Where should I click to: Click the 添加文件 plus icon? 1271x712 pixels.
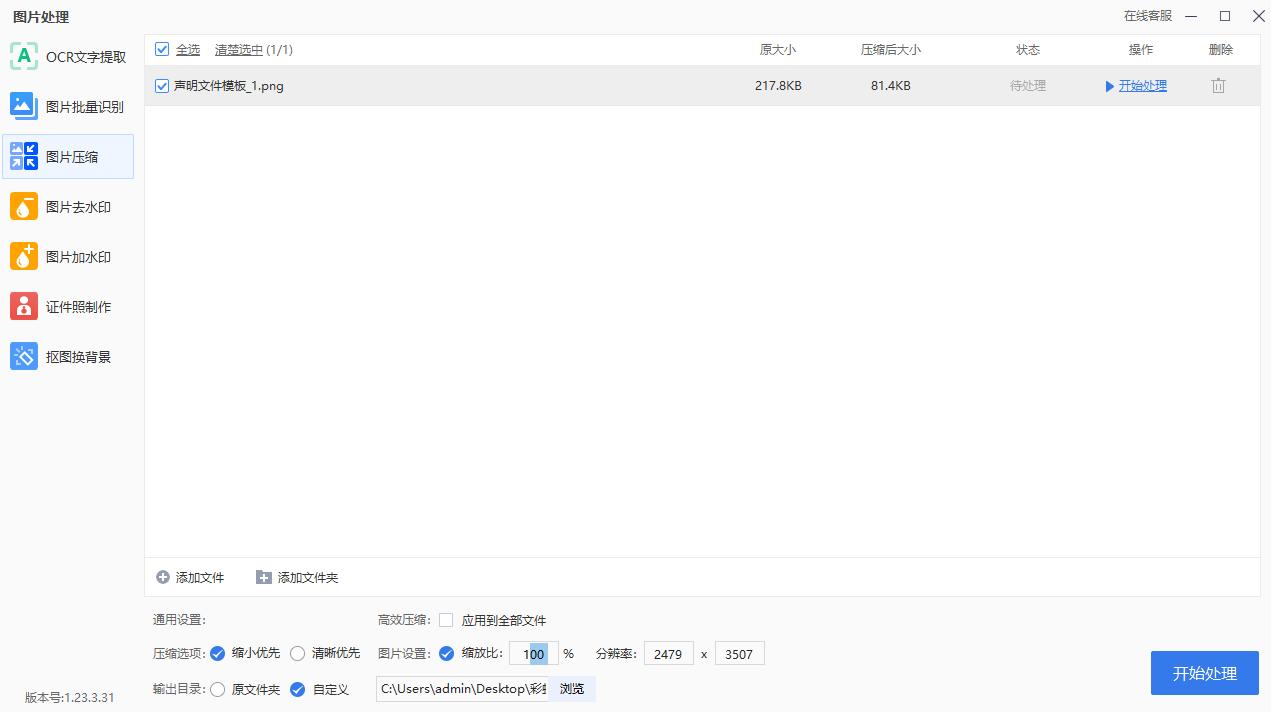pyautogui.click(x=162, y=577)
